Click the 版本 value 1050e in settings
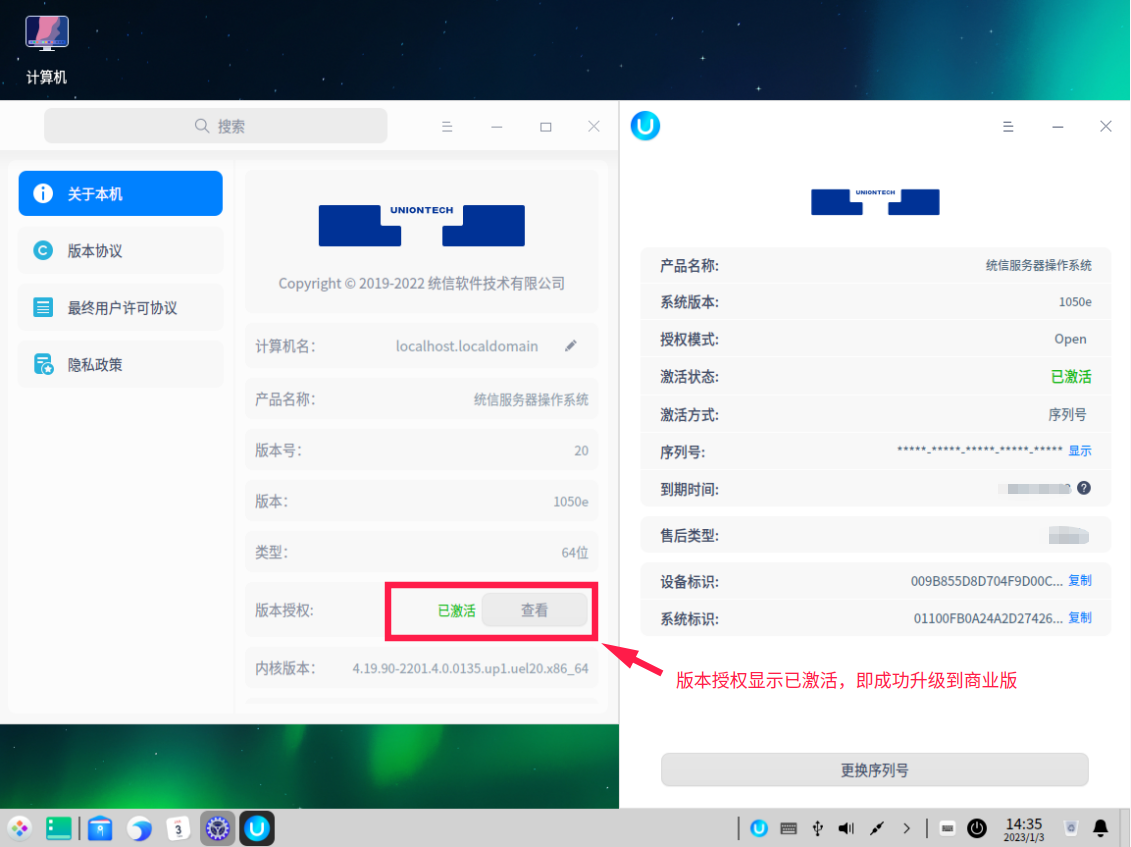The image size is (1131, 847). click(x=571, y=501)
